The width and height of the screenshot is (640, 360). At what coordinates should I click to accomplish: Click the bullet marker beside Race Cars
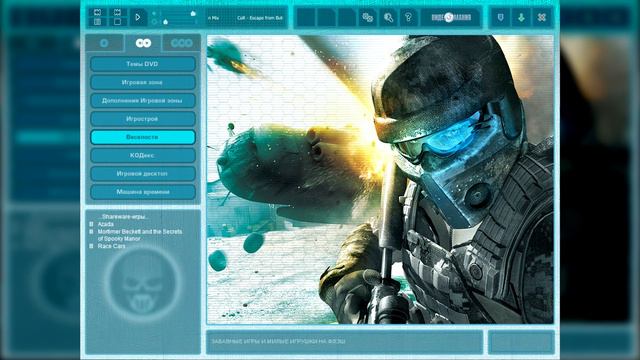click(x=91, y=246)
